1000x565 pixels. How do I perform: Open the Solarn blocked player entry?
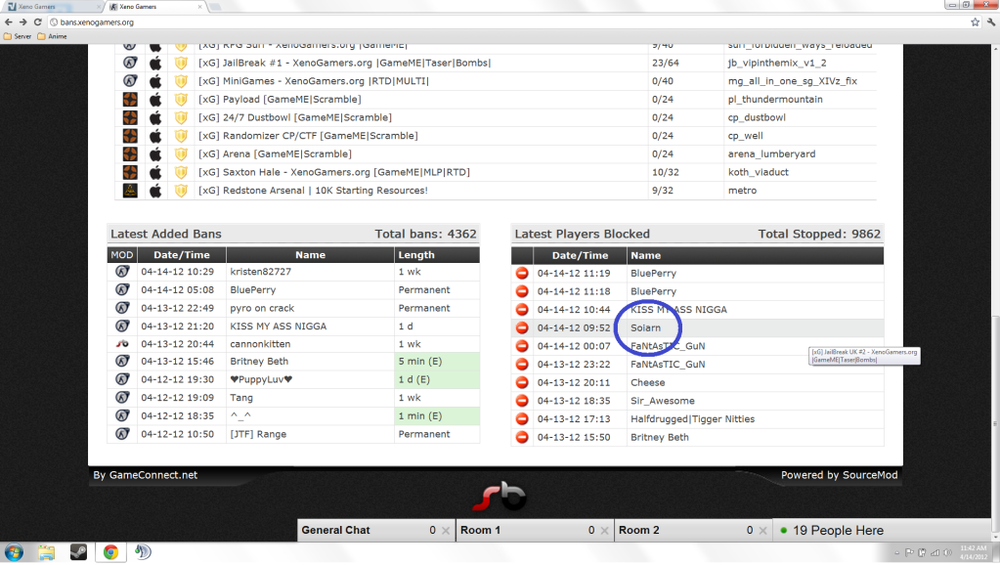(x=698, y=328)
